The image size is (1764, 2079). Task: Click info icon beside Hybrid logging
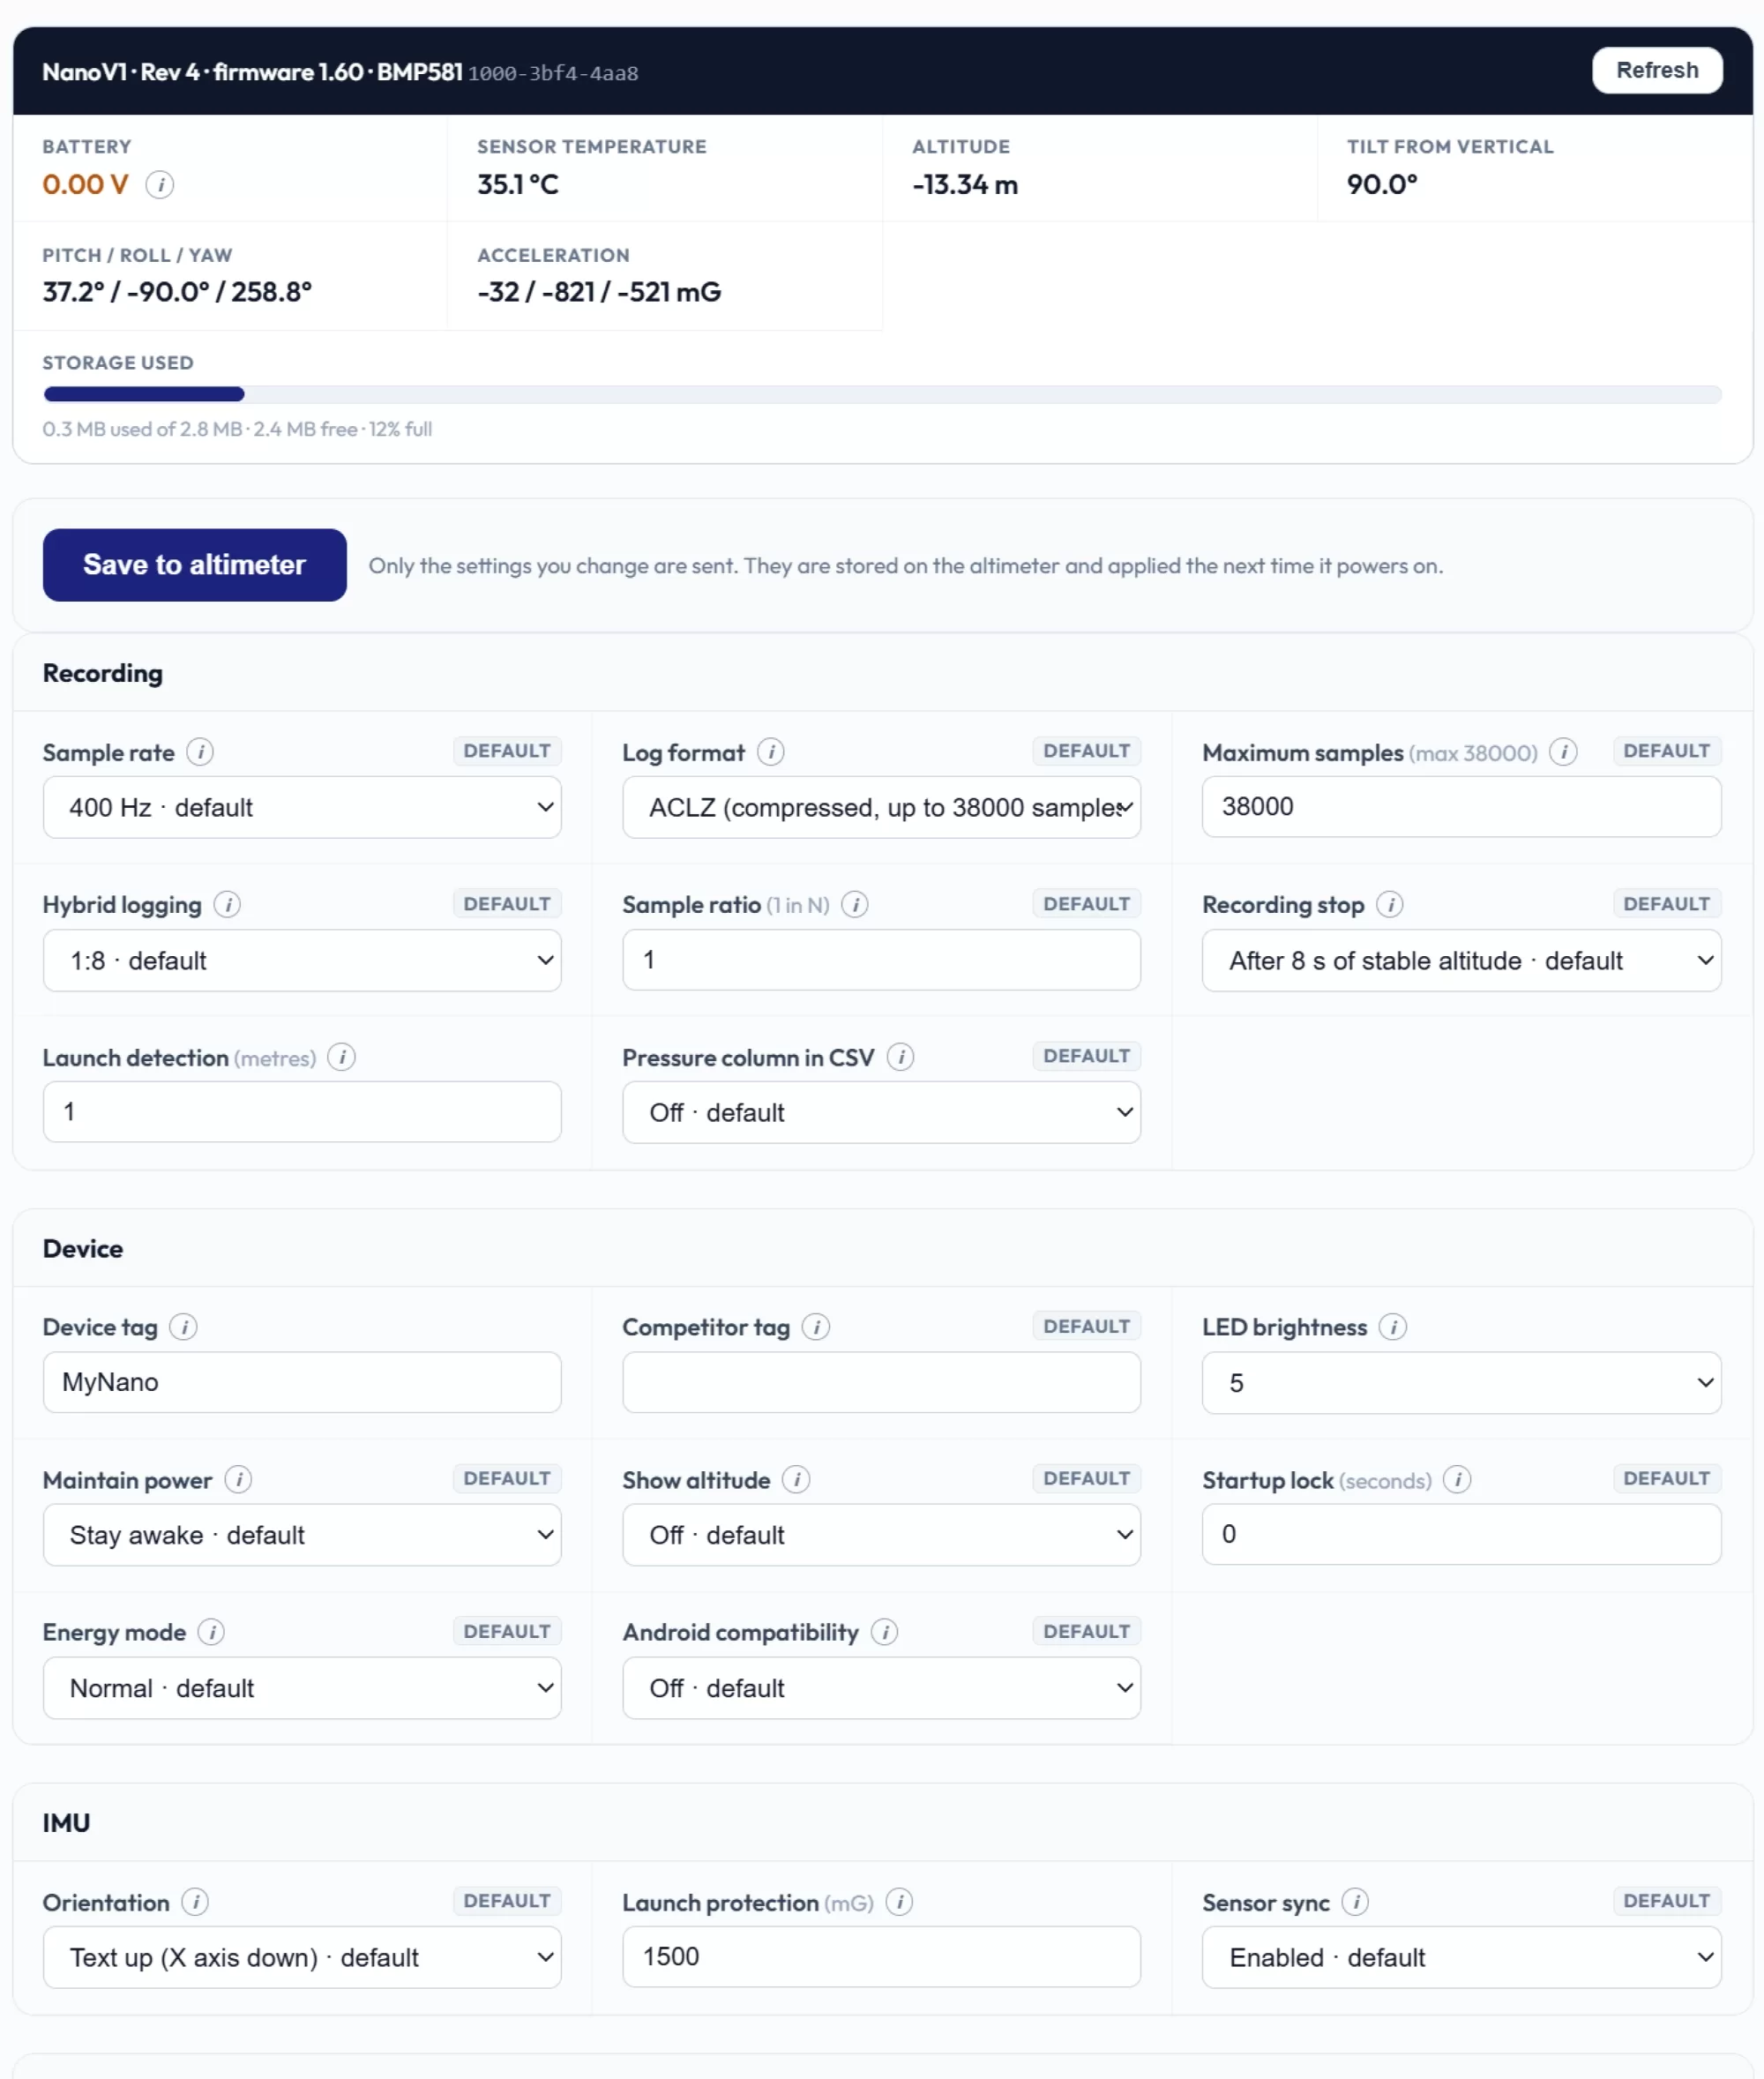[x=227, y=905]
